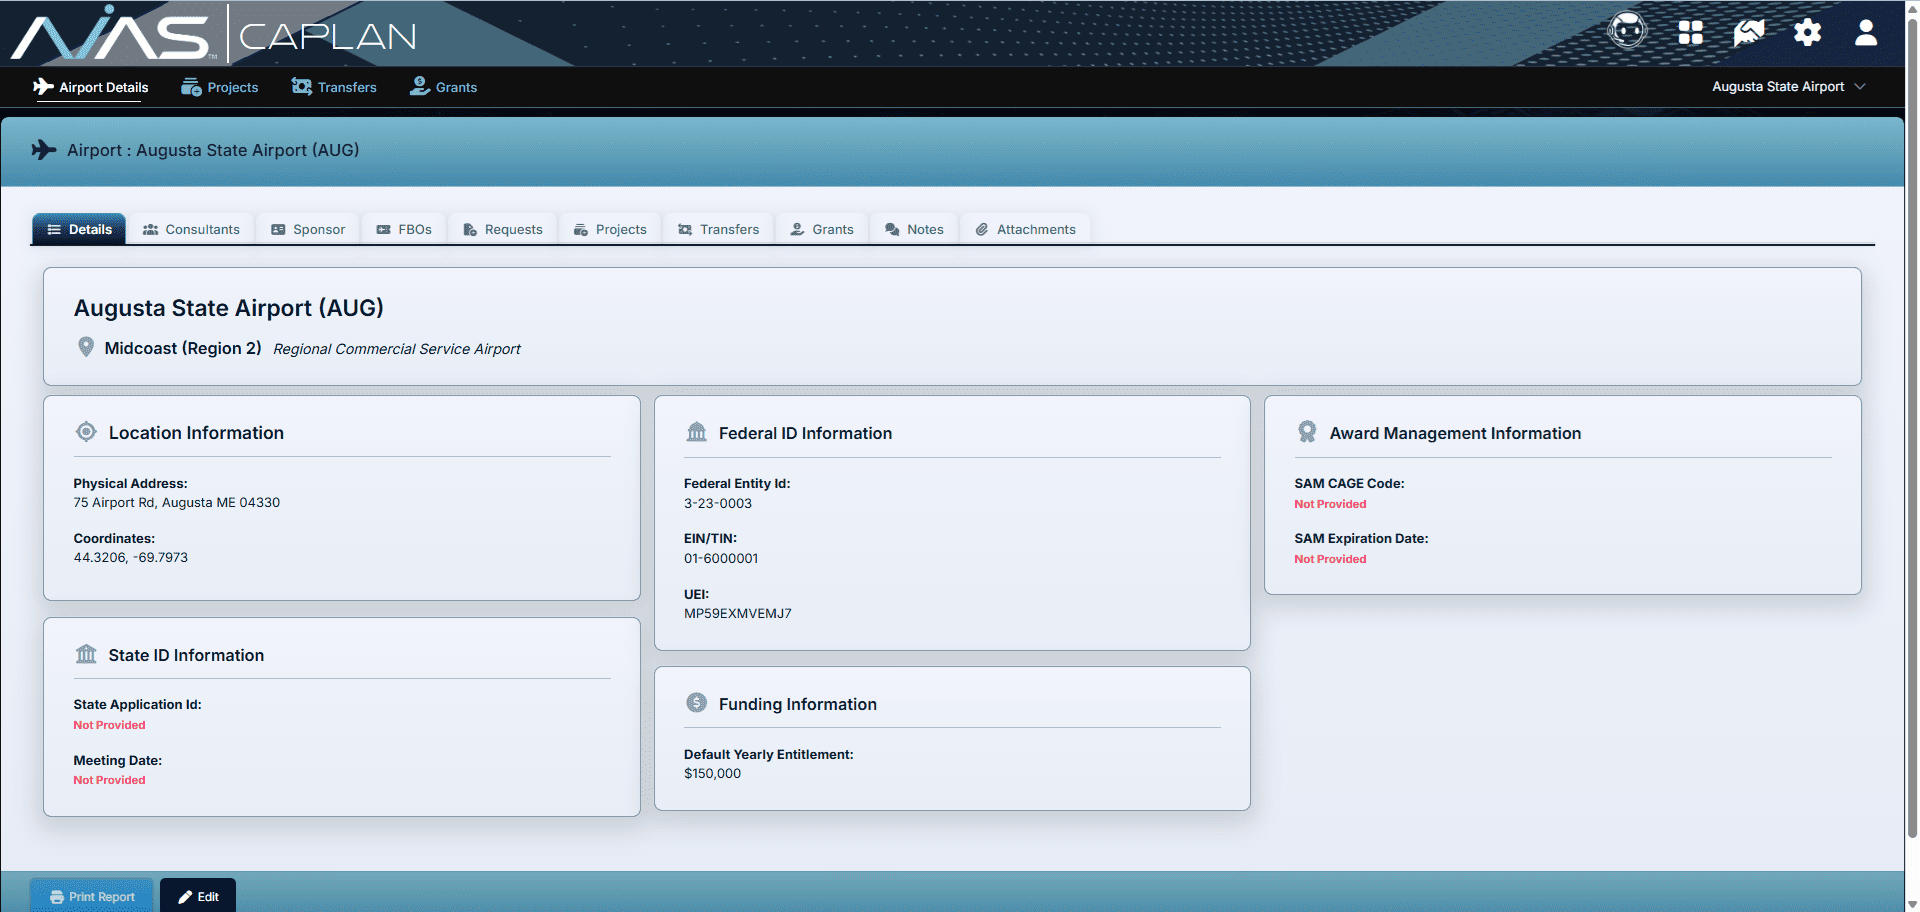Viewport: 1920px width, 912px height.
Task: Open the Attachments tab
Action: click(x=1025, y=229)
